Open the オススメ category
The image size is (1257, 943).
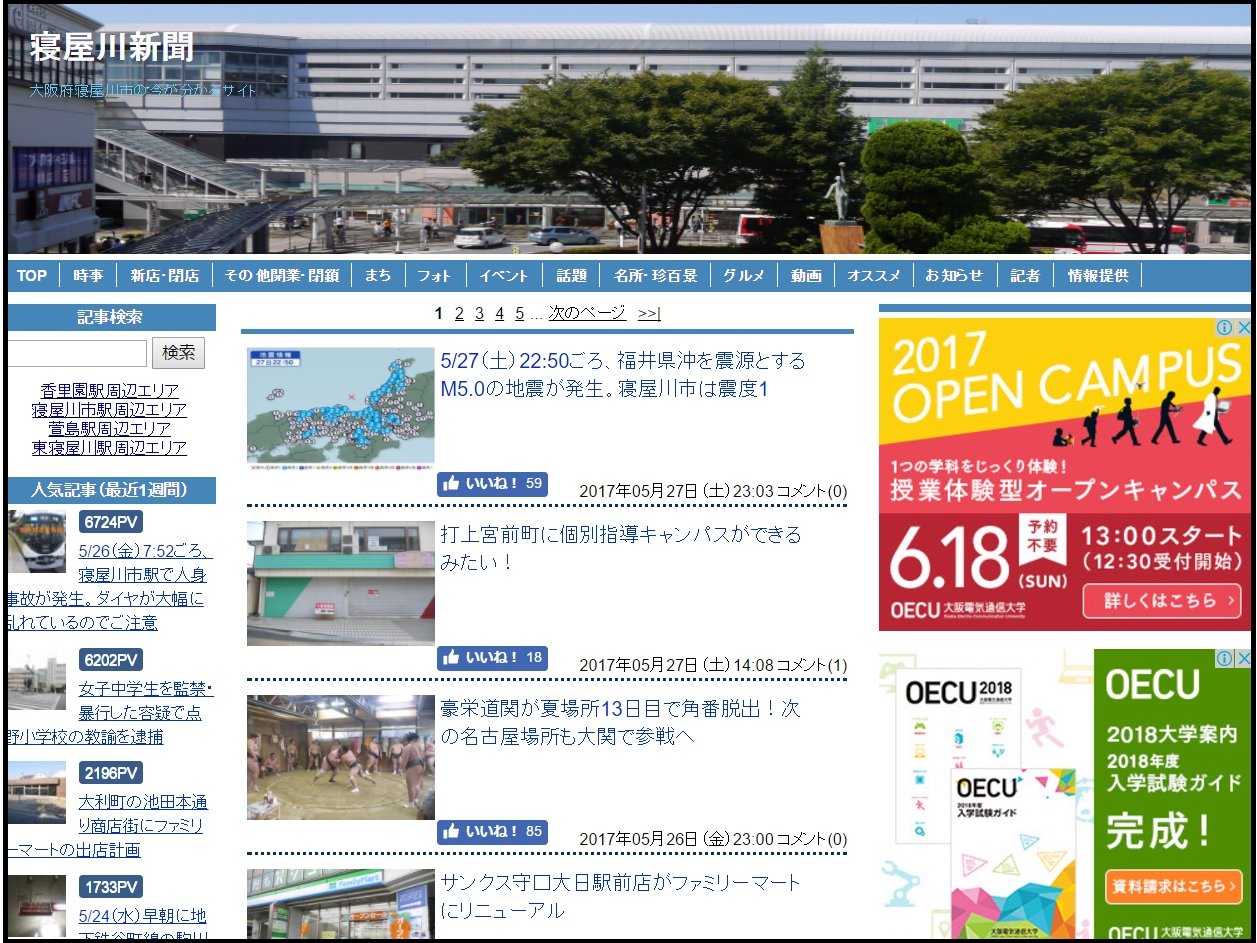pyautogui.click(x=874, y=276)
